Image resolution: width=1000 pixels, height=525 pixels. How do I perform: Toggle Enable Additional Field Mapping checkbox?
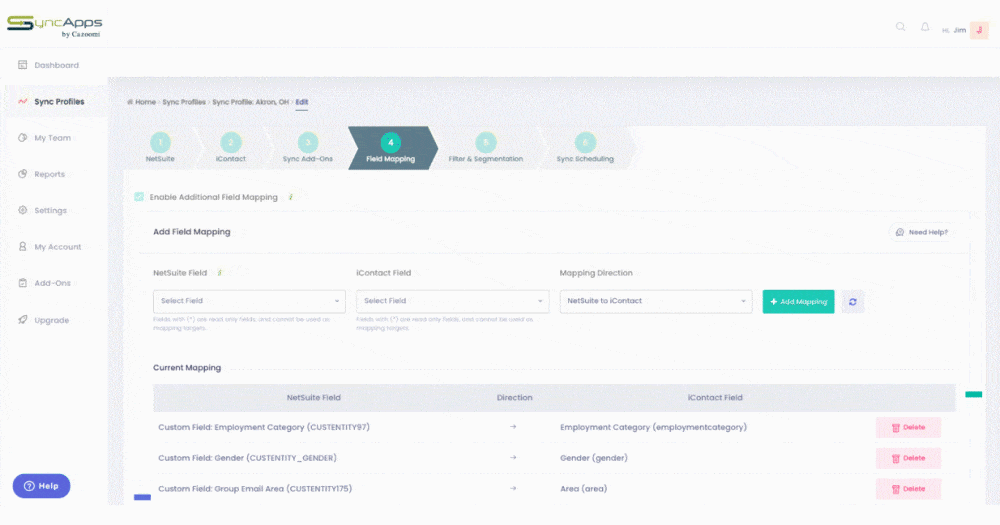(x=139, y=196)
